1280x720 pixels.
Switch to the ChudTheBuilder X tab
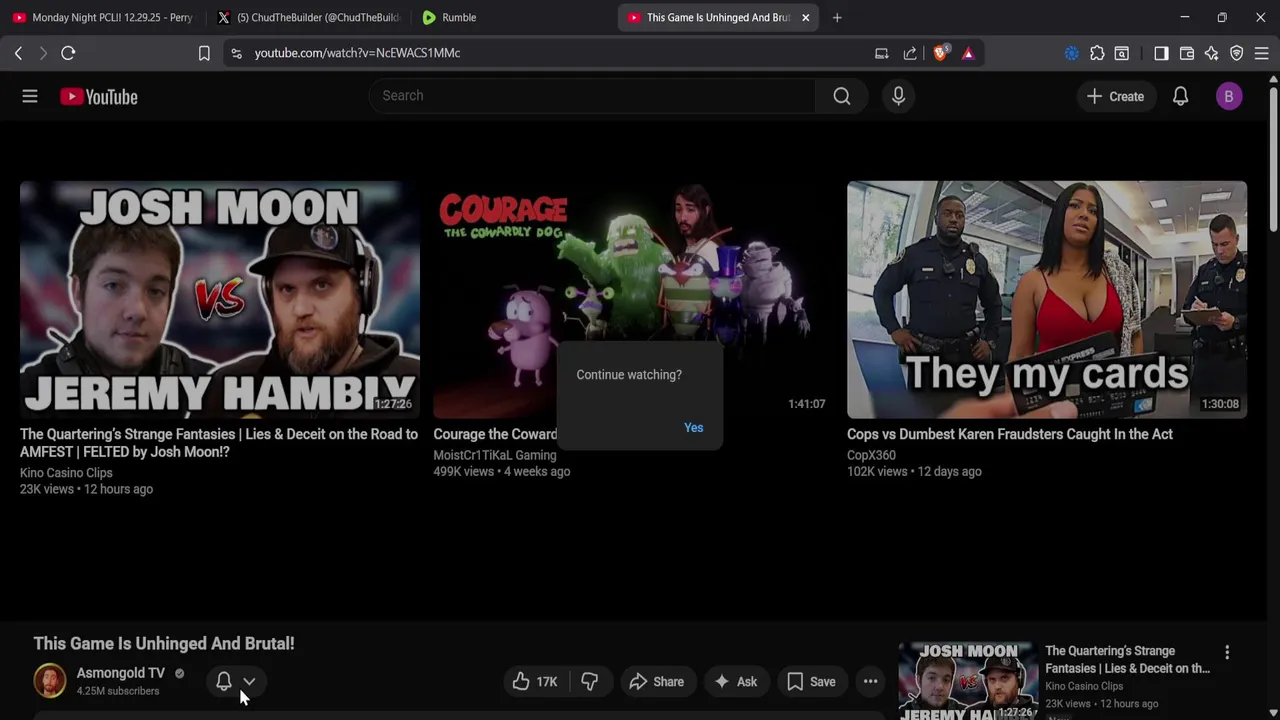310,17
